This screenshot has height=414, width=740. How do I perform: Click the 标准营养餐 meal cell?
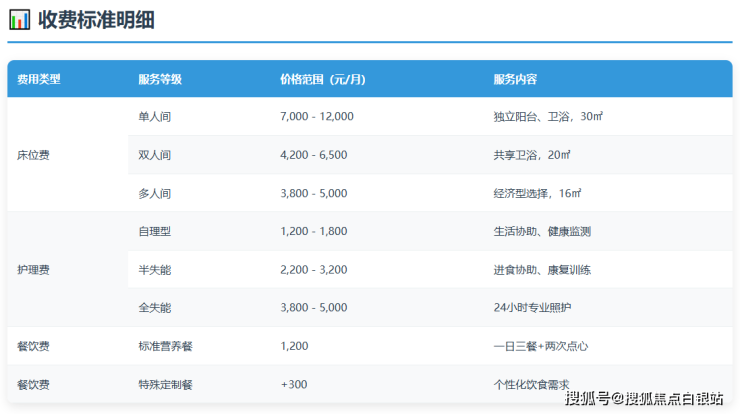coord(165,346)
